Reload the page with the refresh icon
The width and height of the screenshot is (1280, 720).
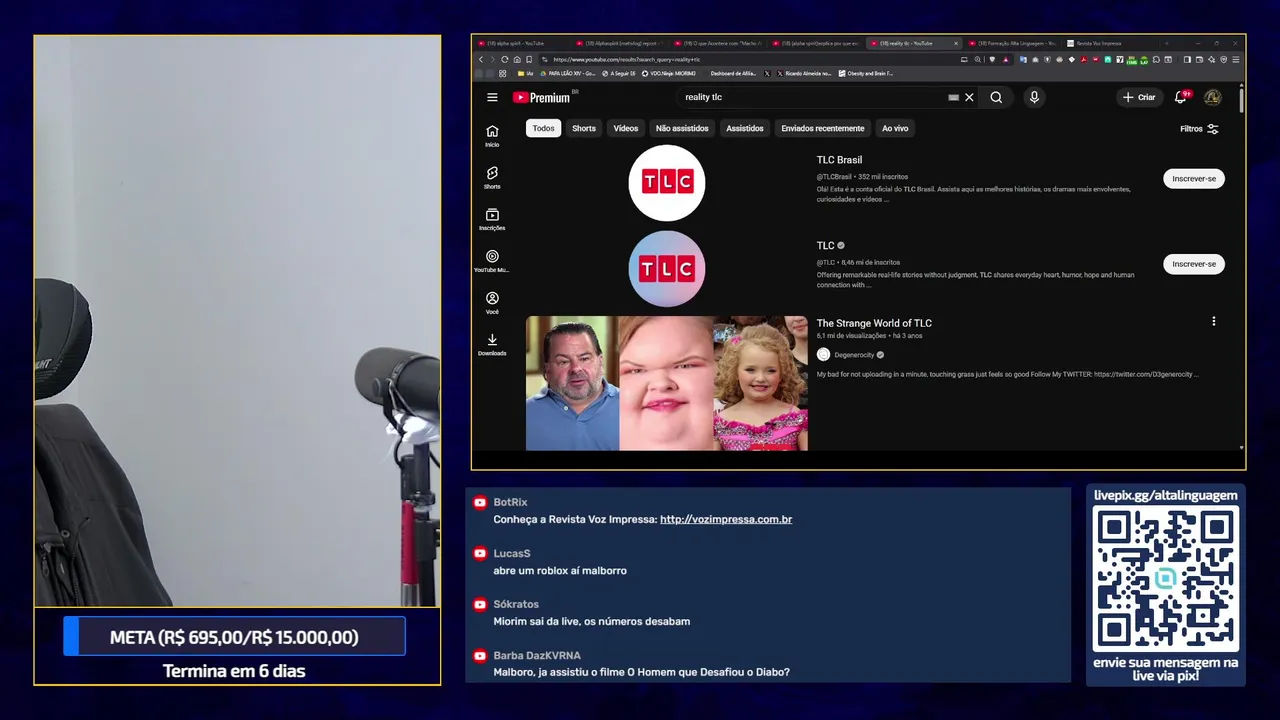[504, 59]
